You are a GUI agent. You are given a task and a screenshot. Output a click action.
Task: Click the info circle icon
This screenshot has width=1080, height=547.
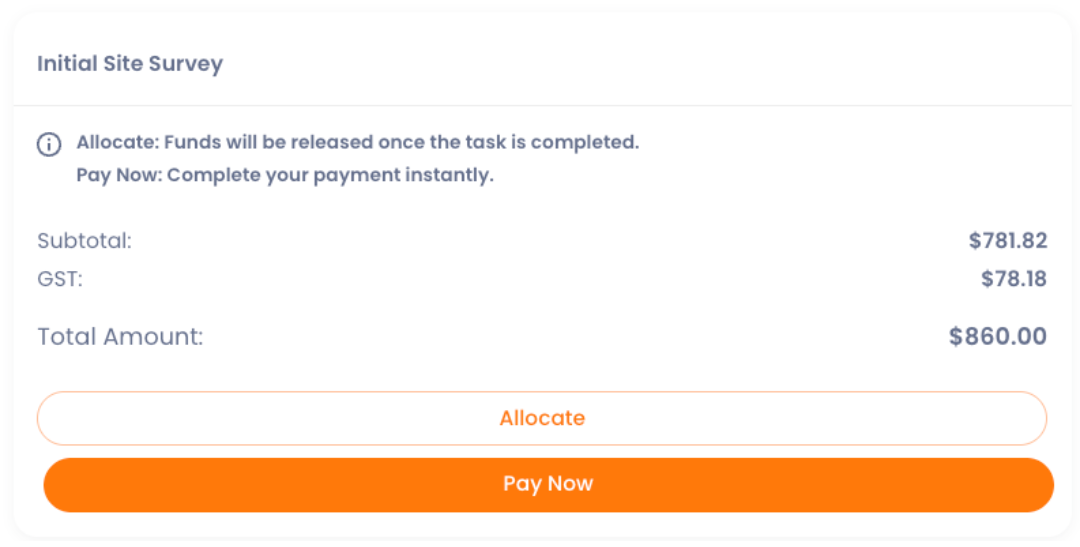48,144
